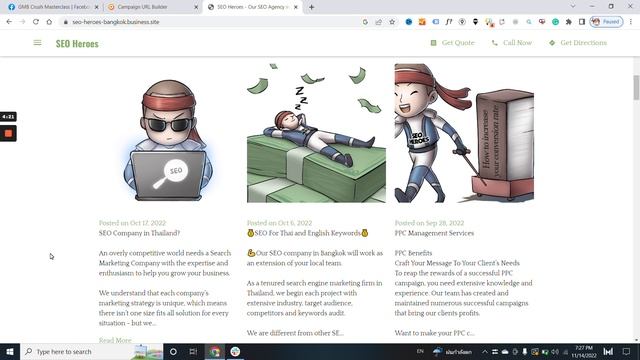This screenshot has width=640, height=360.
Task: Click the Call Now link
Action: (517, 43)
